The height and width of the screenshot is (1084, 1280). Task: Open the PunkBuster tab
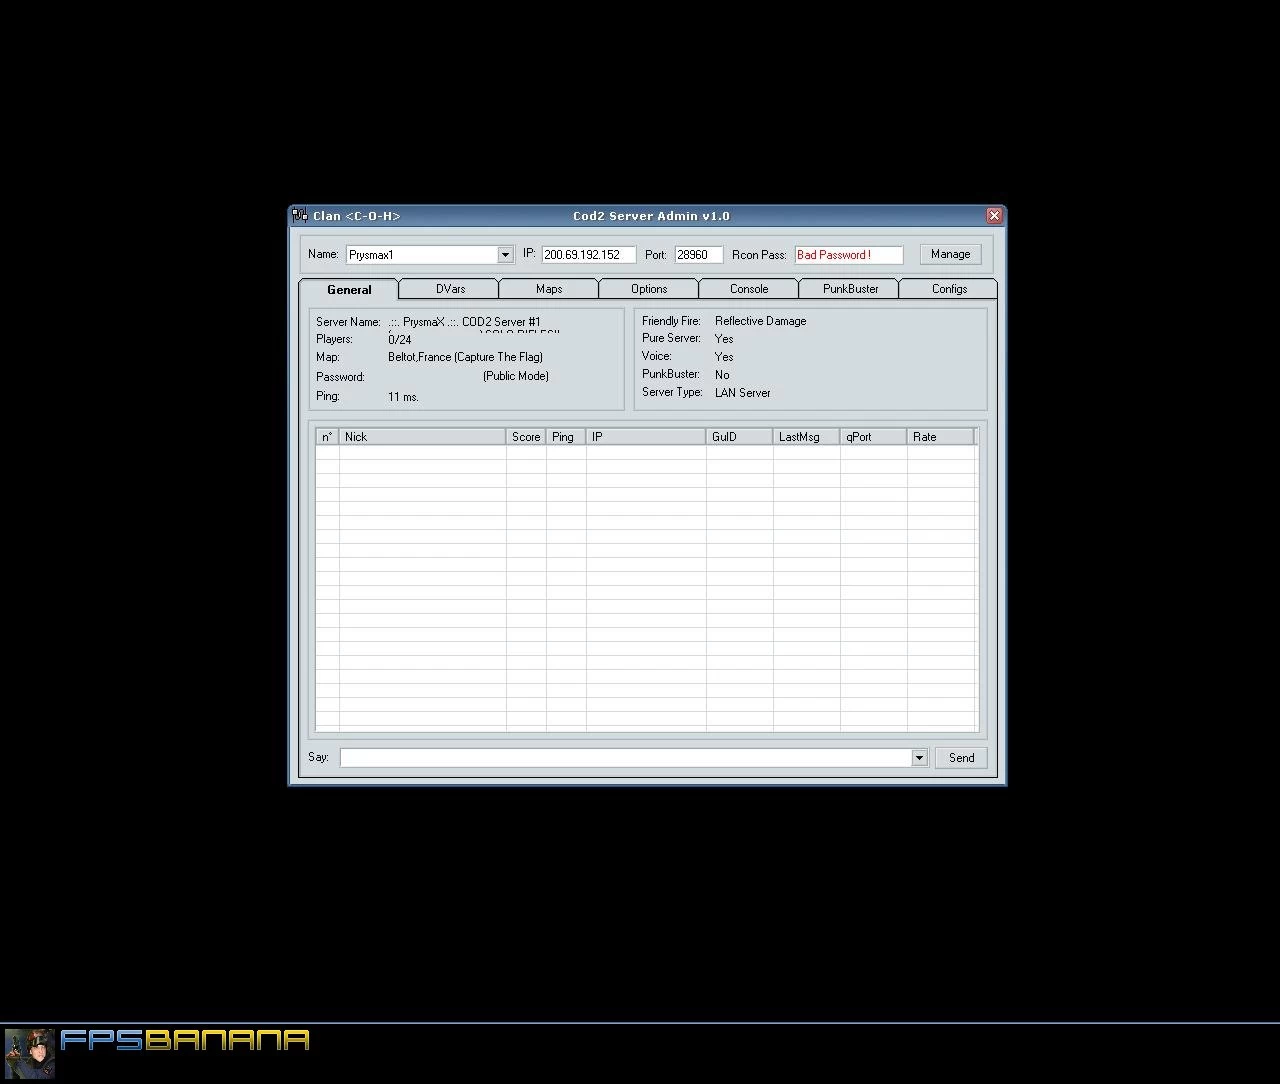[x=850, y=289]
